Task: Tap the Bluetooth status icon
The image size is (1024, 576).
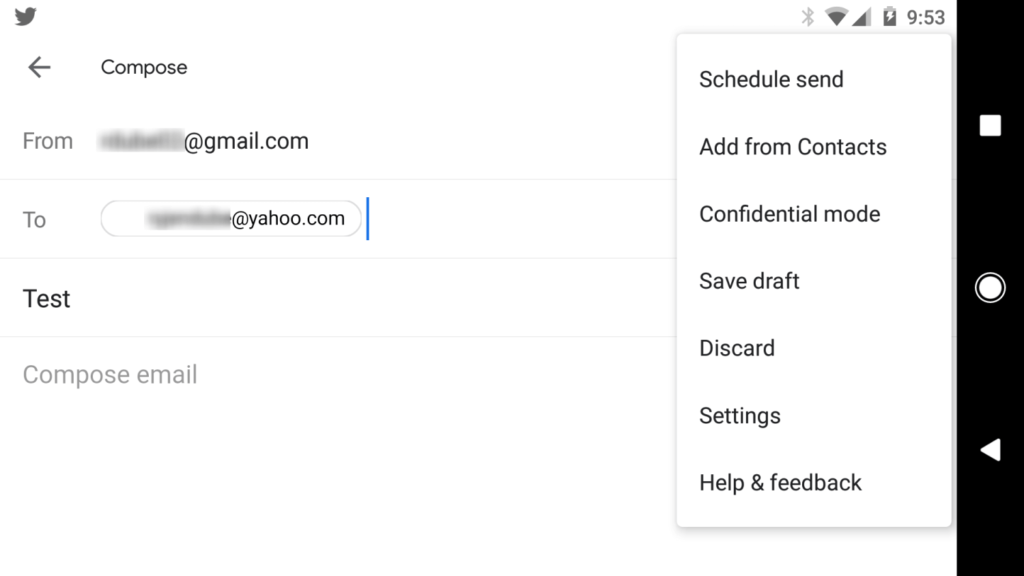Action: click(808, 17)
